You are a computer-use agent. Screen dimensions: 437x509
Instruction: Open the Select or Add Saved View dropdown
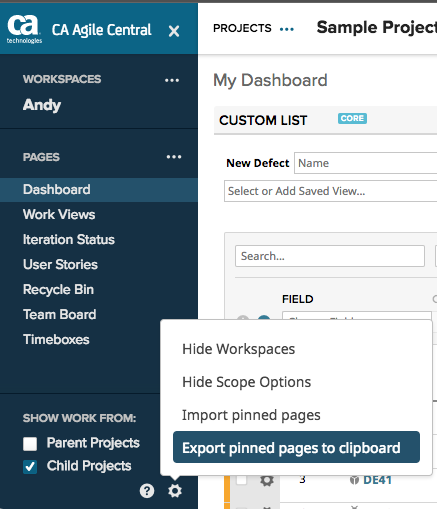pos(330,191)
